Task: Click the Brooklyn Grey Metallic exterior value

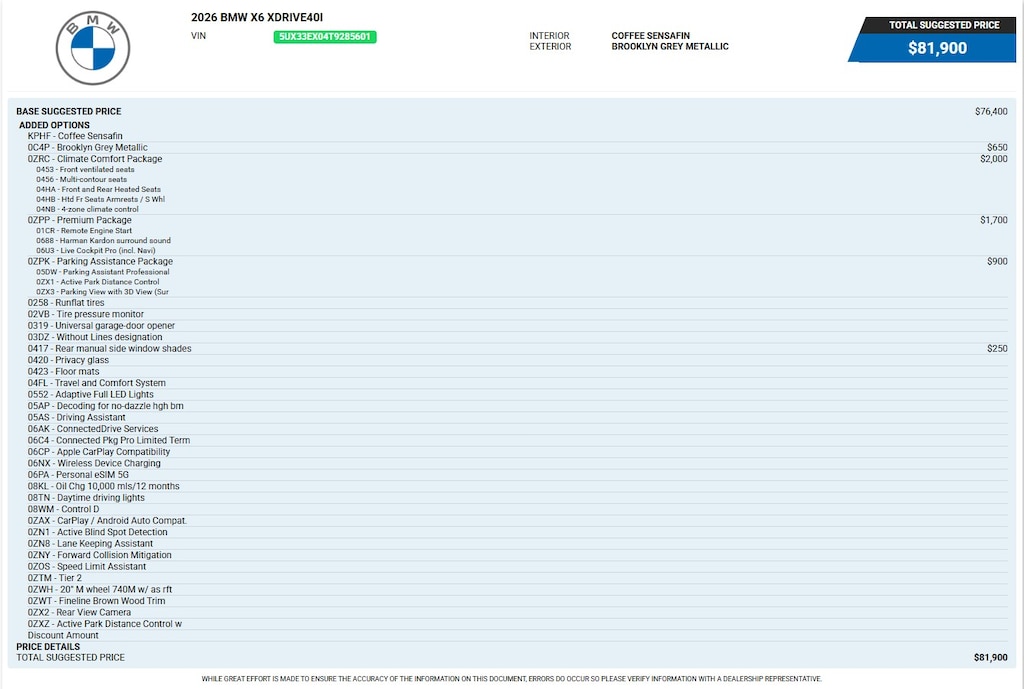Action: 670,46
